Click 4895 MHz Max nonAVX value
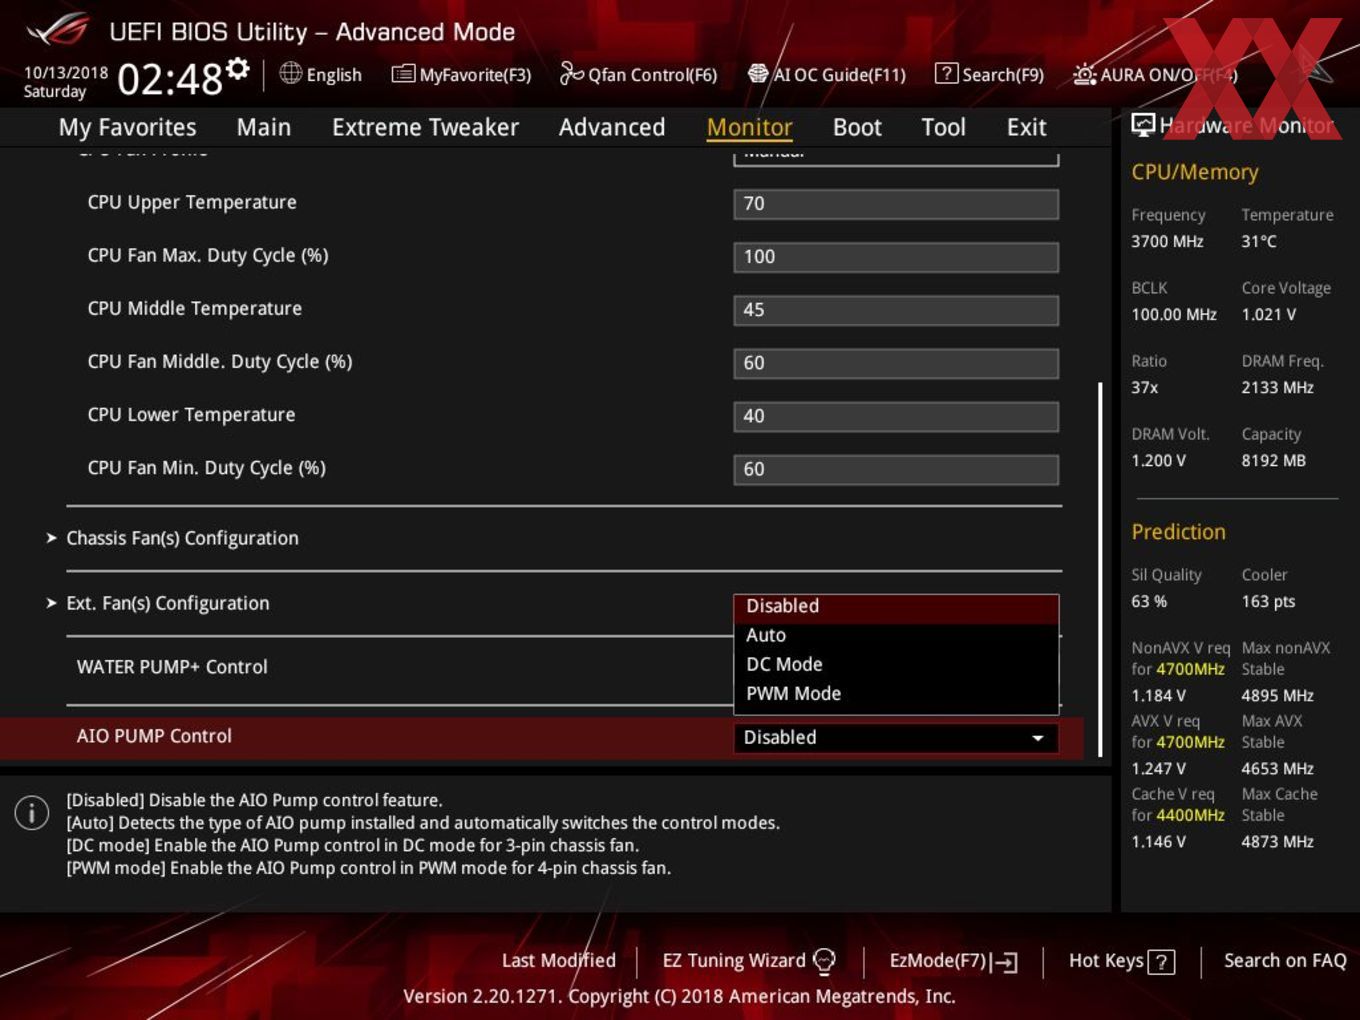This screenshot has width=1360, height=1020. pyautogui.click(x=1277, y=695)
